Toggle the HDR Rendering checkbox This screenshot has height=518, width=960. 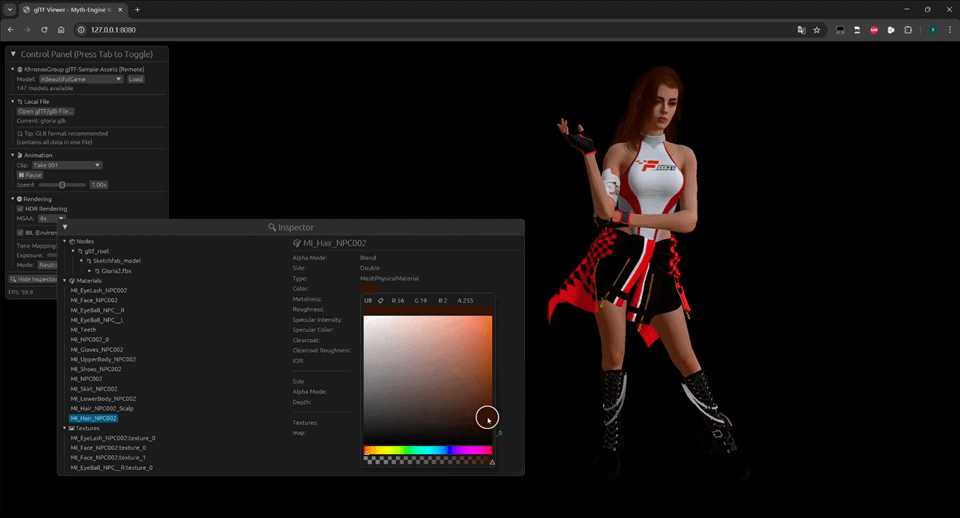20,208
